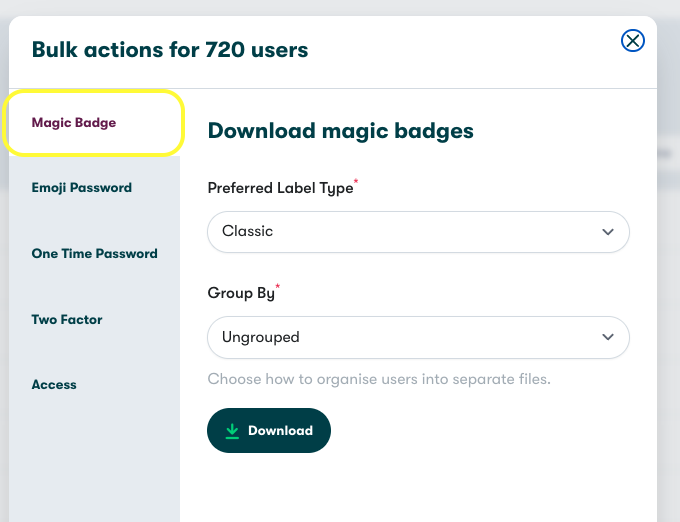This screenshot has height=522, width=680.
Task: Click the chevron arrow on Ungrouped dropdown
Action: [x=608, y=338]
